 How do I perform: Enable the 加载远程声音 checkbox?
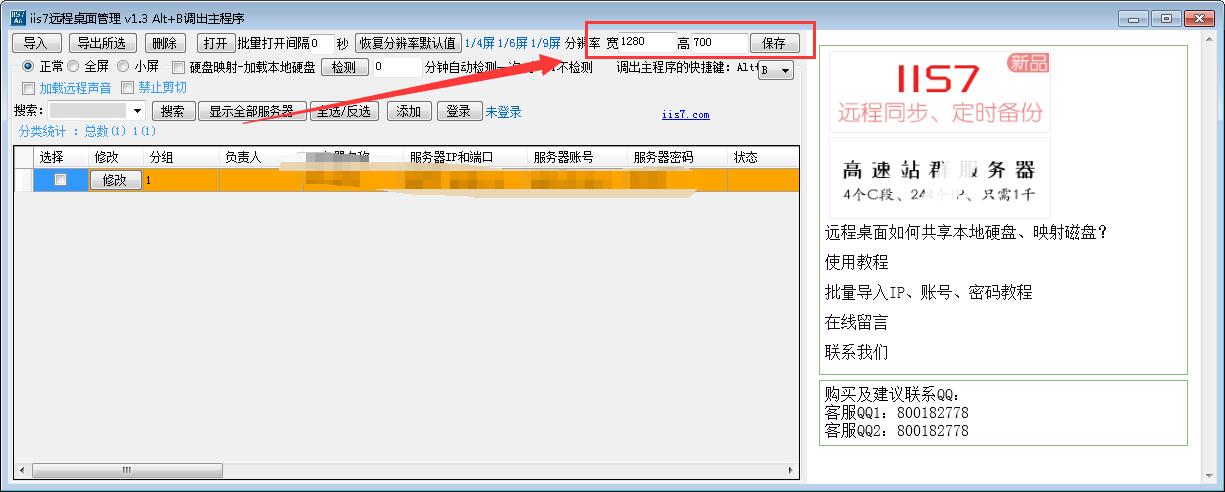[x=28, y=88]
